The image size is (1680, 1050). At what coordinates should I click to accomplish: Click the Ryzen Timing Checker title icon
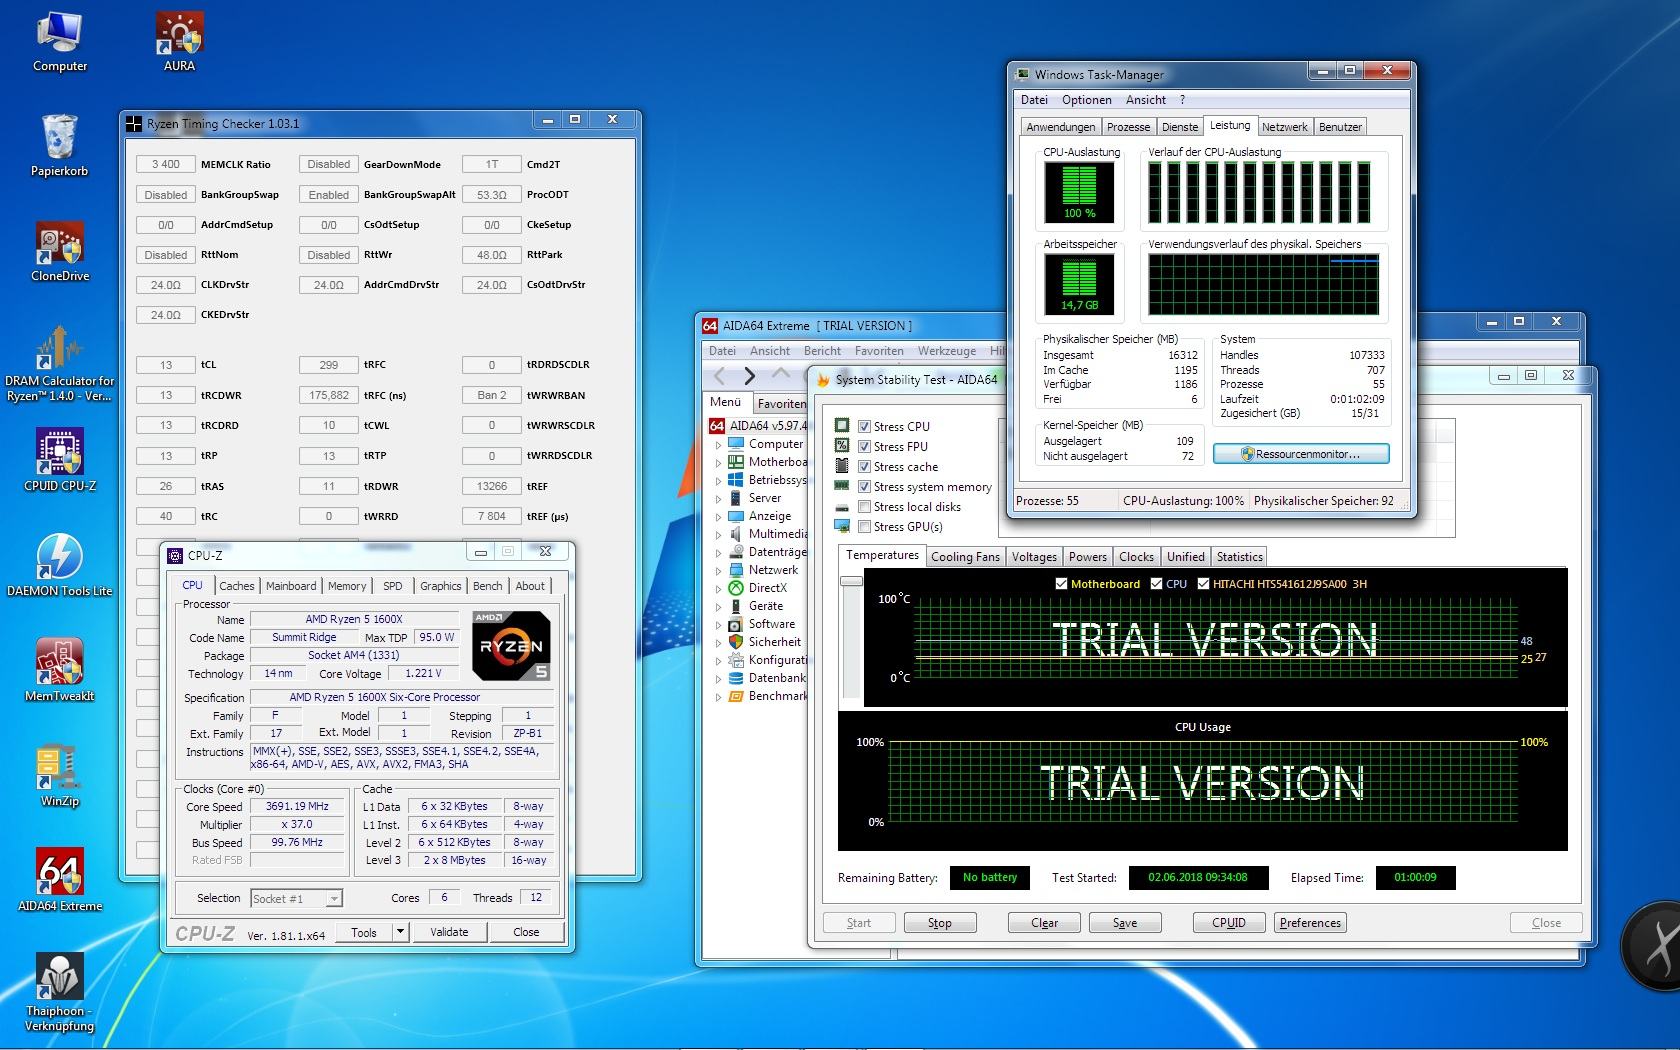(x=134, y=123)
